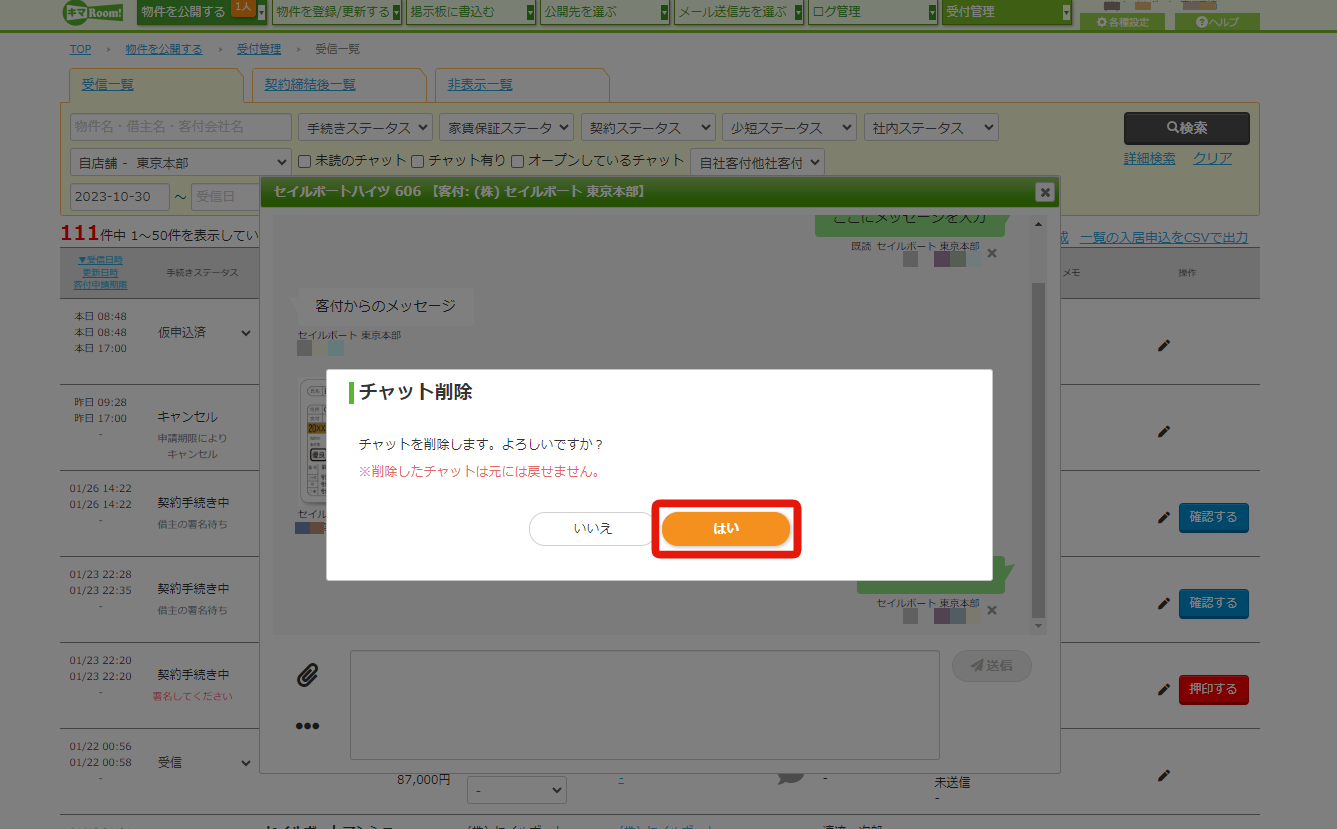This screenshot has height=829, width=1337.
Task: Edit 受信 row with pencil icon
Action: click(x=1163, y=775)
